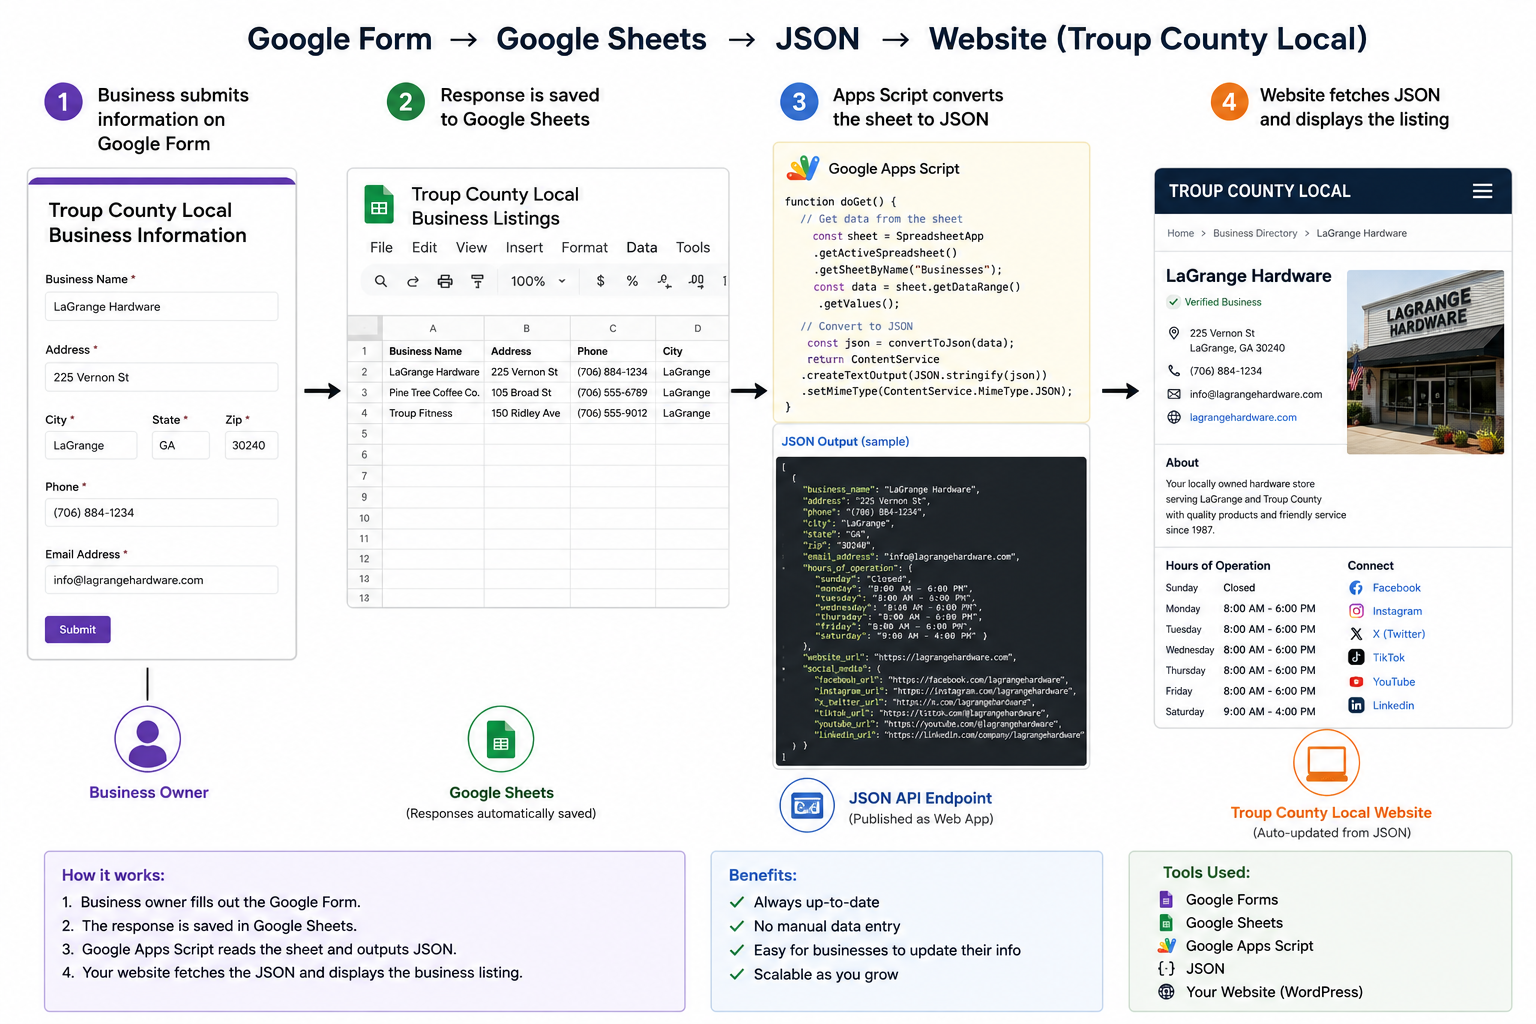Open the lagrangehardware.com website link
Image resolution: width=1536 pixels, height=1024 pixels.
click(1243, 417)
